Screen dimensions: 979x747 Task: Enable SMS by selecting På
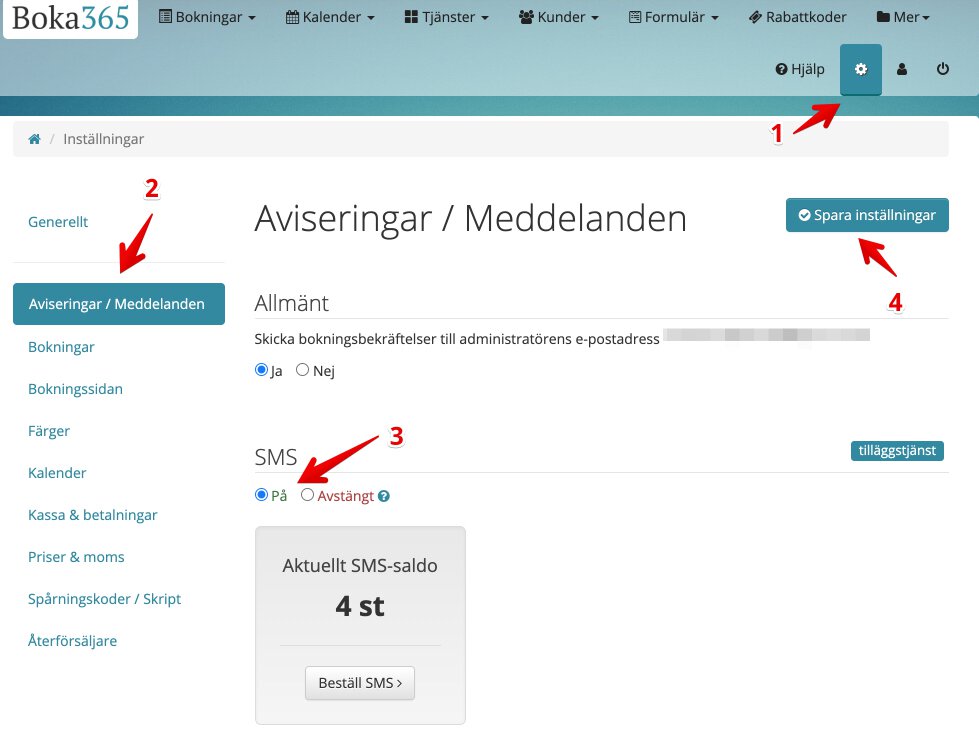pos(260,494)
